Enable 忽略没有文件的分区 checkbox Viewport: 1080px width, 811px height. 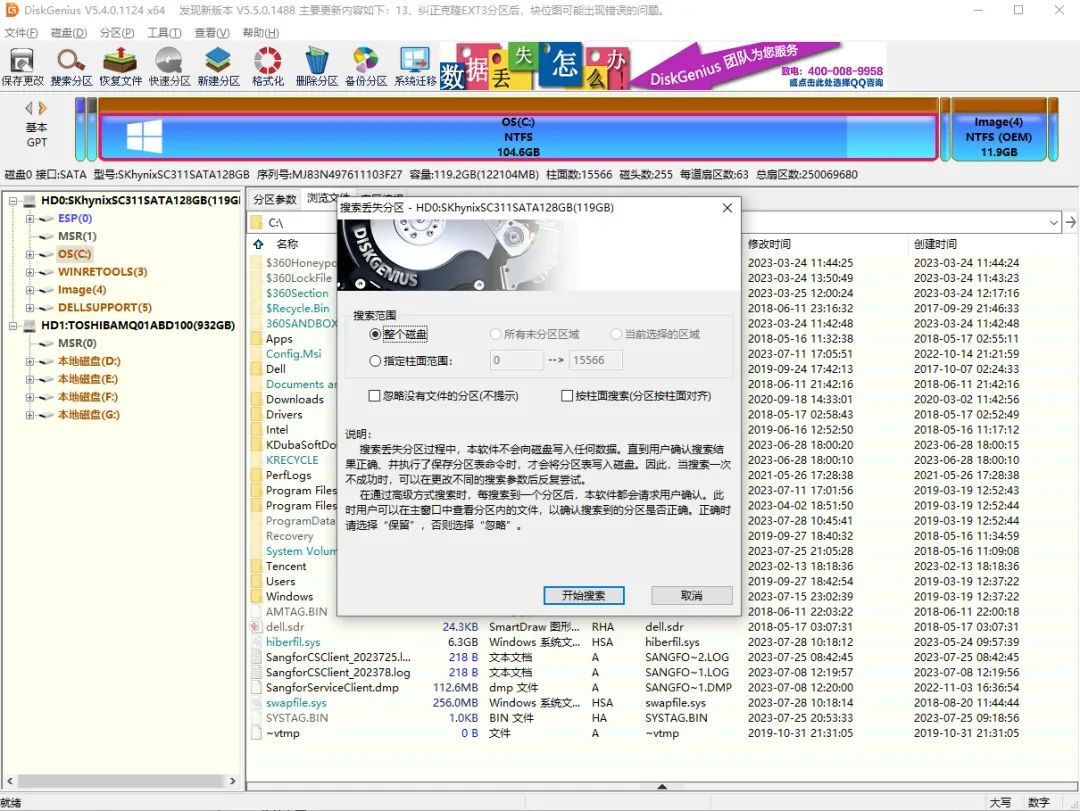click(x=374, y=396)
